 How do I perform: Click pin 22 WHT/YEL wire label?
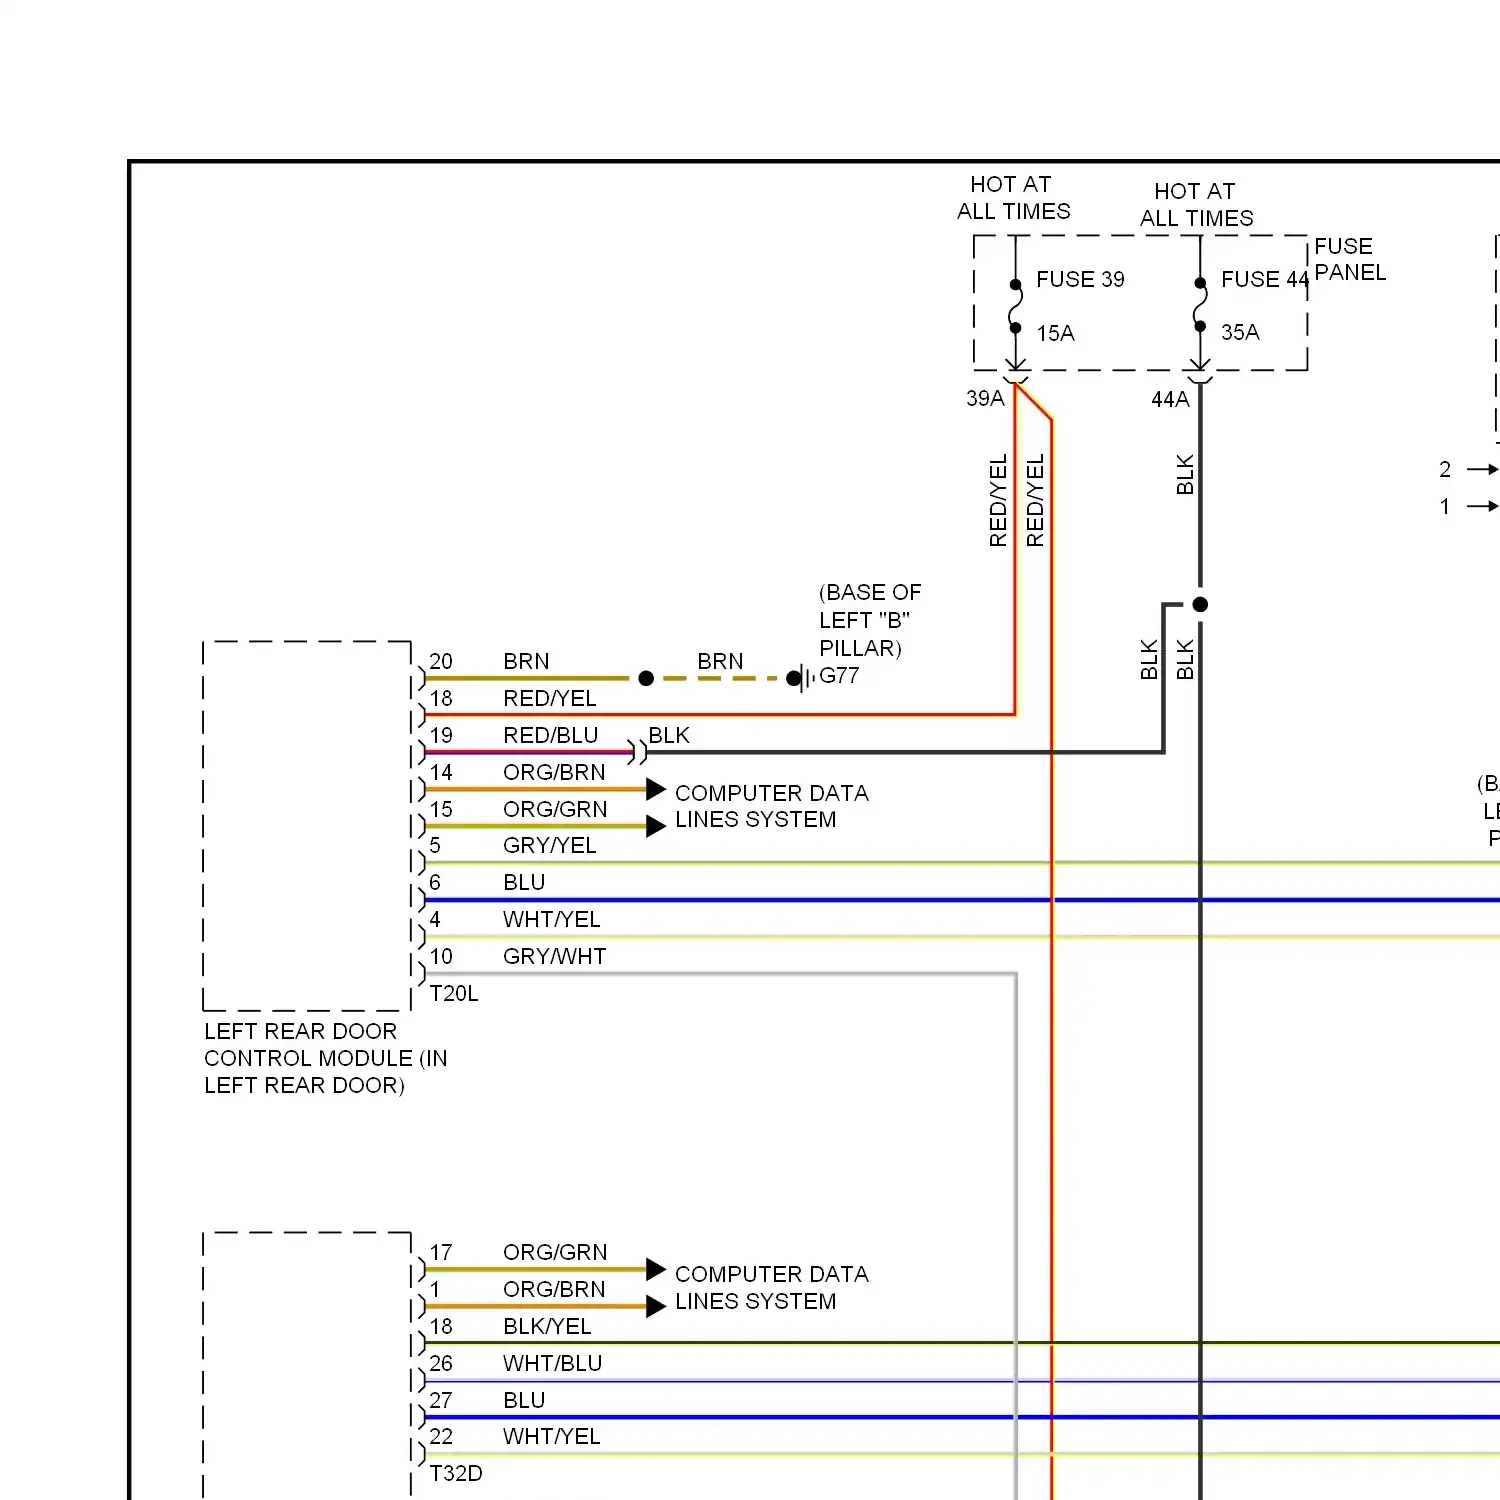tap(551, 1436)
